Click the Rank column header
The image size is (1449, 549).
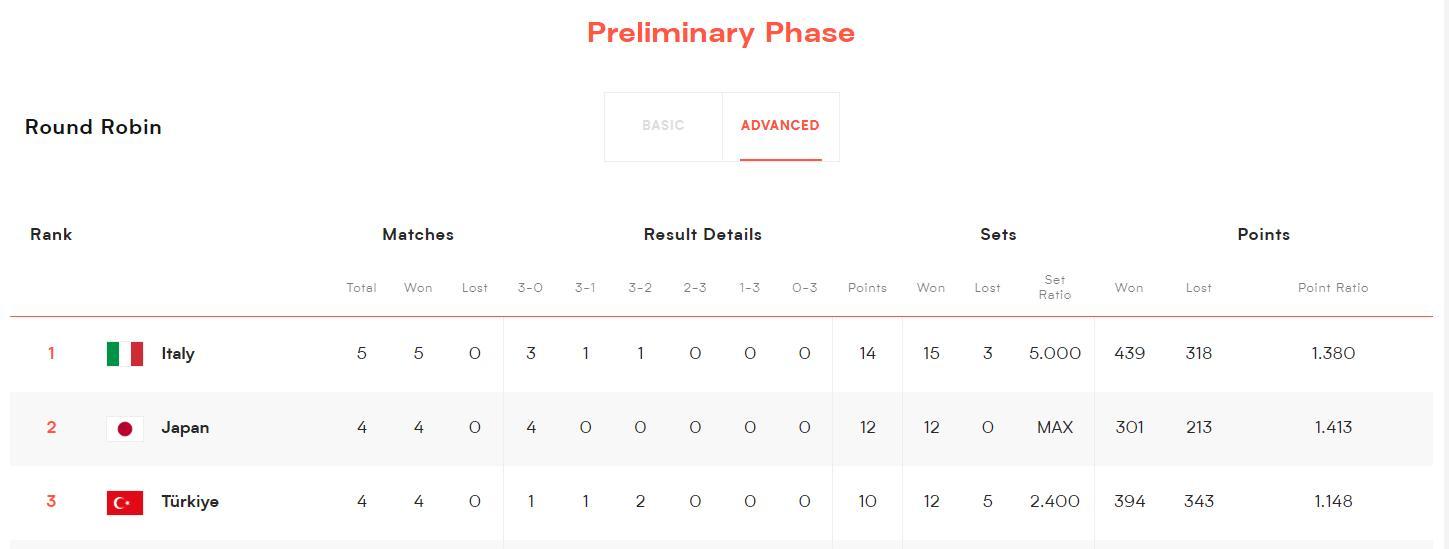(51, 235)
